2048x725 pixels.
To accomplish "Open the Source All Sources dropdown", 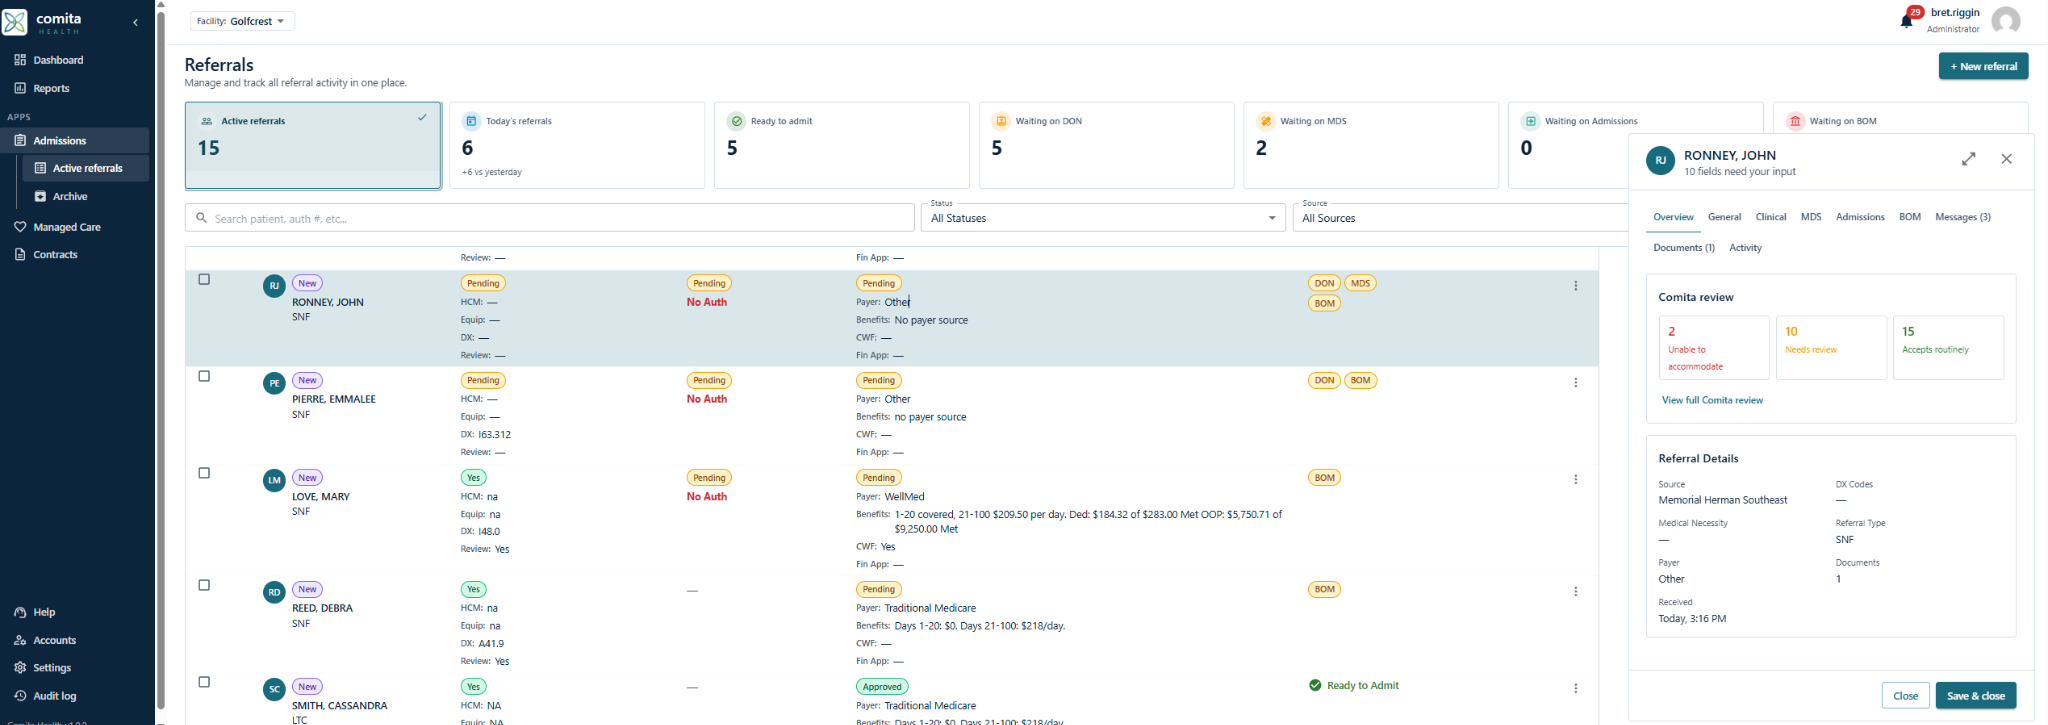I will 1462,217.
